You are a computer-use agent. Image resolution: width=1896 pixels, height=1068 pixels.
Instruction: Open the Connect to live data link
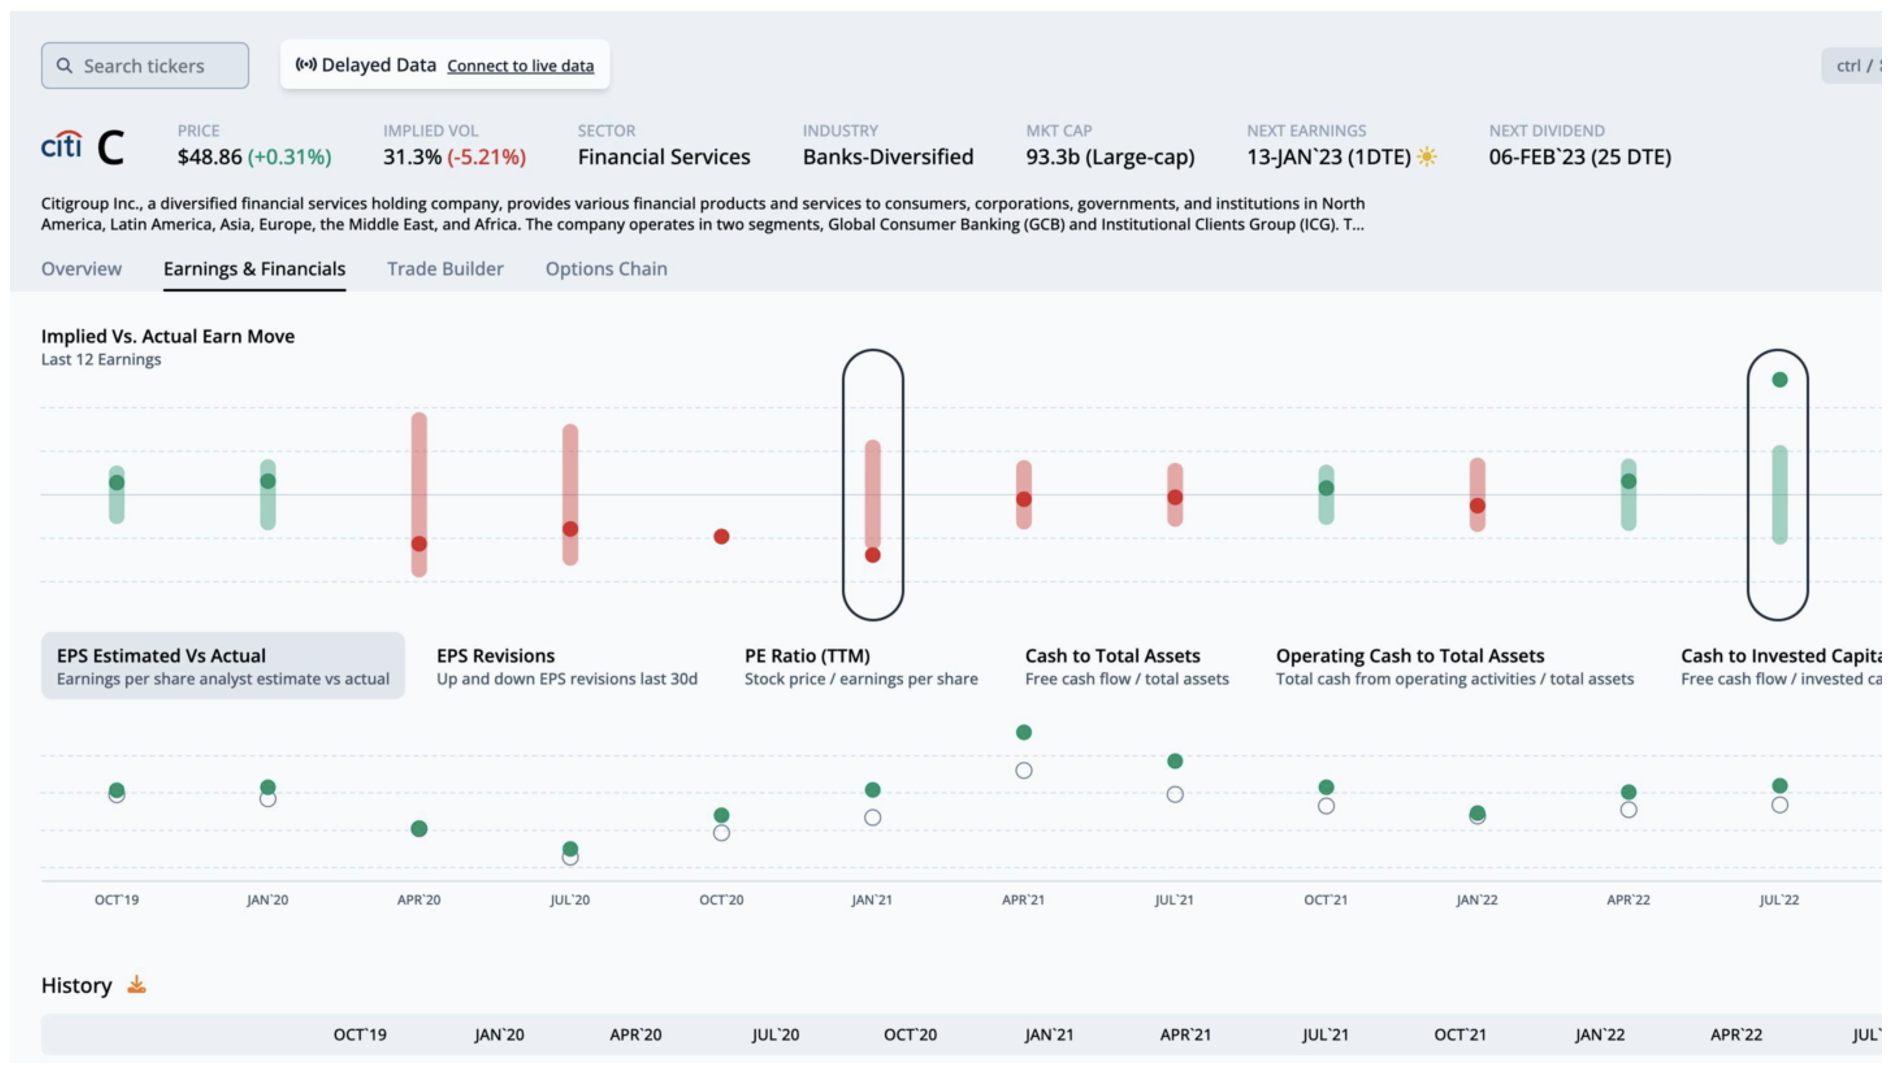[520, 66]
